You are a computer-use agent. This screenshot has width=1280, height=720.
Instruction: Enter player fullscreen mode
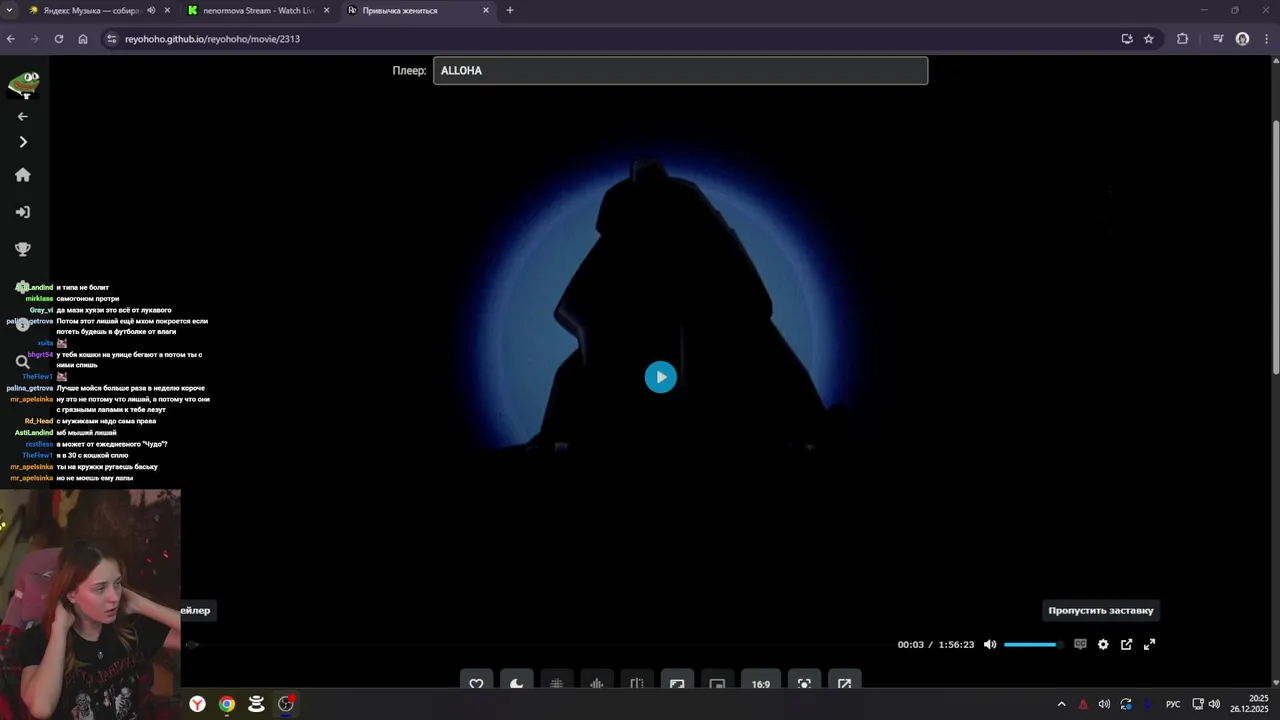[x=1149, y=645]
